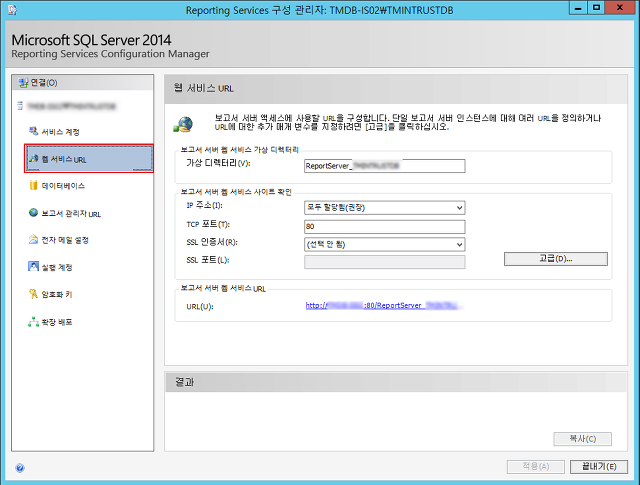Click the 가상 디렉터리(V): label
This screenshot has height=485, width=640.
[x=218, y=163]
